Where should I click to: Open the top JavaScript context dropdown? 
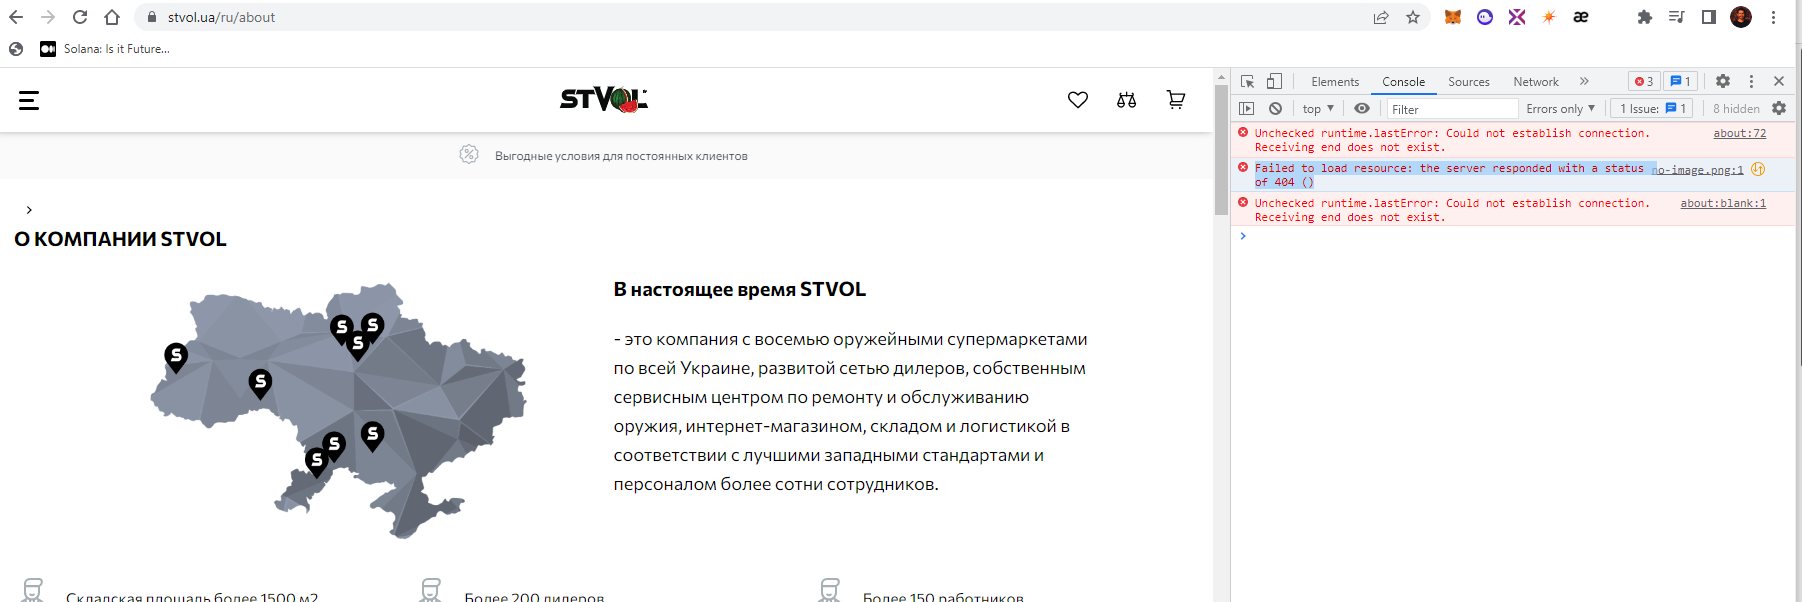coord(1318,108)
